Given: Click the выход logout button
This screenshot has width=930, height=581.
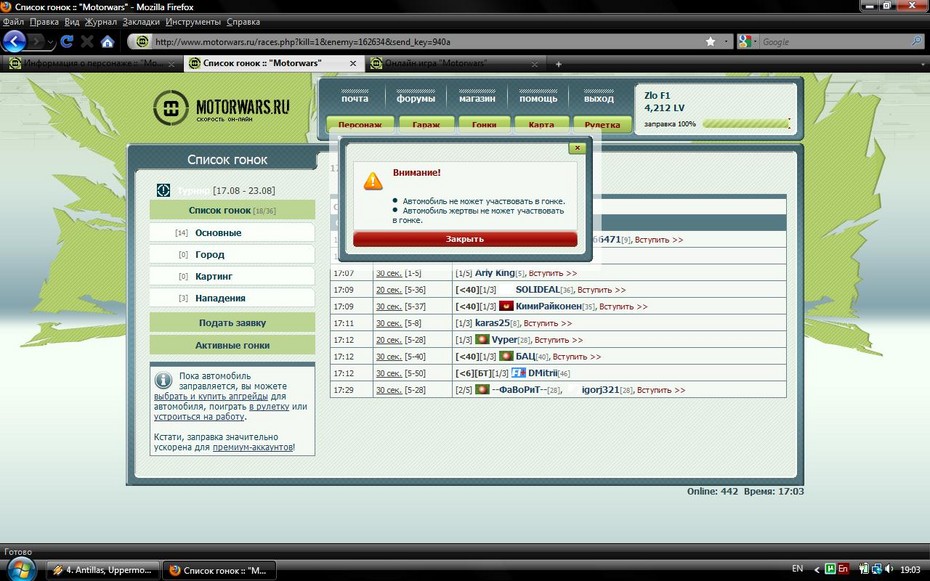Looking at the screenshot, I should (598, 98).
